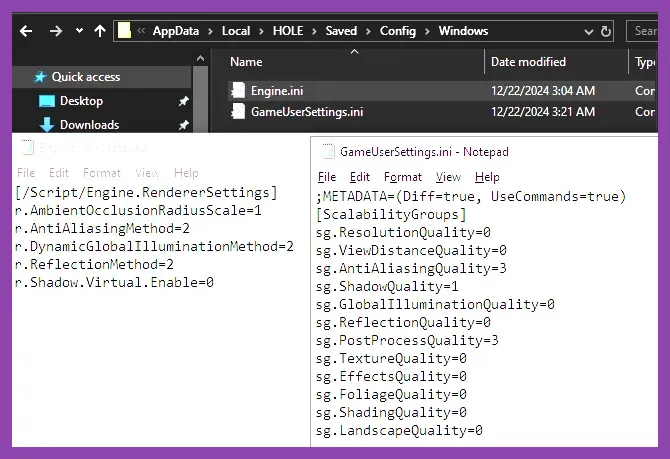
Task: Click the Quick access star icon
Action: [40, 77]
